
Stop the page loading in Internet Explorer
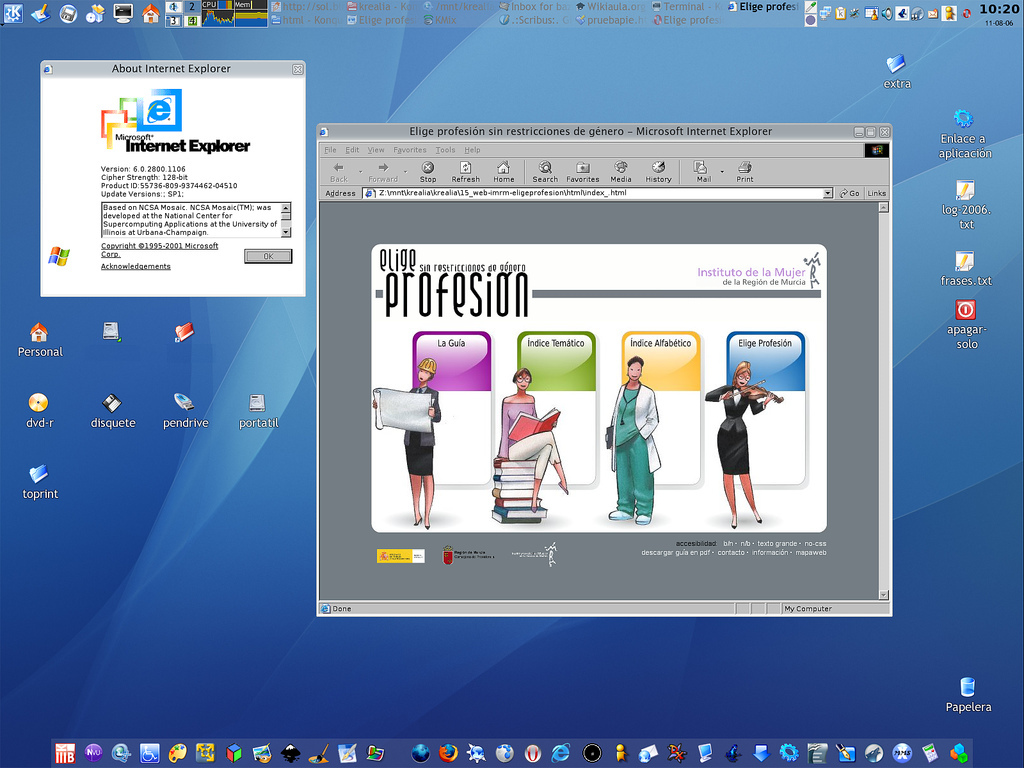pos(428,172)
